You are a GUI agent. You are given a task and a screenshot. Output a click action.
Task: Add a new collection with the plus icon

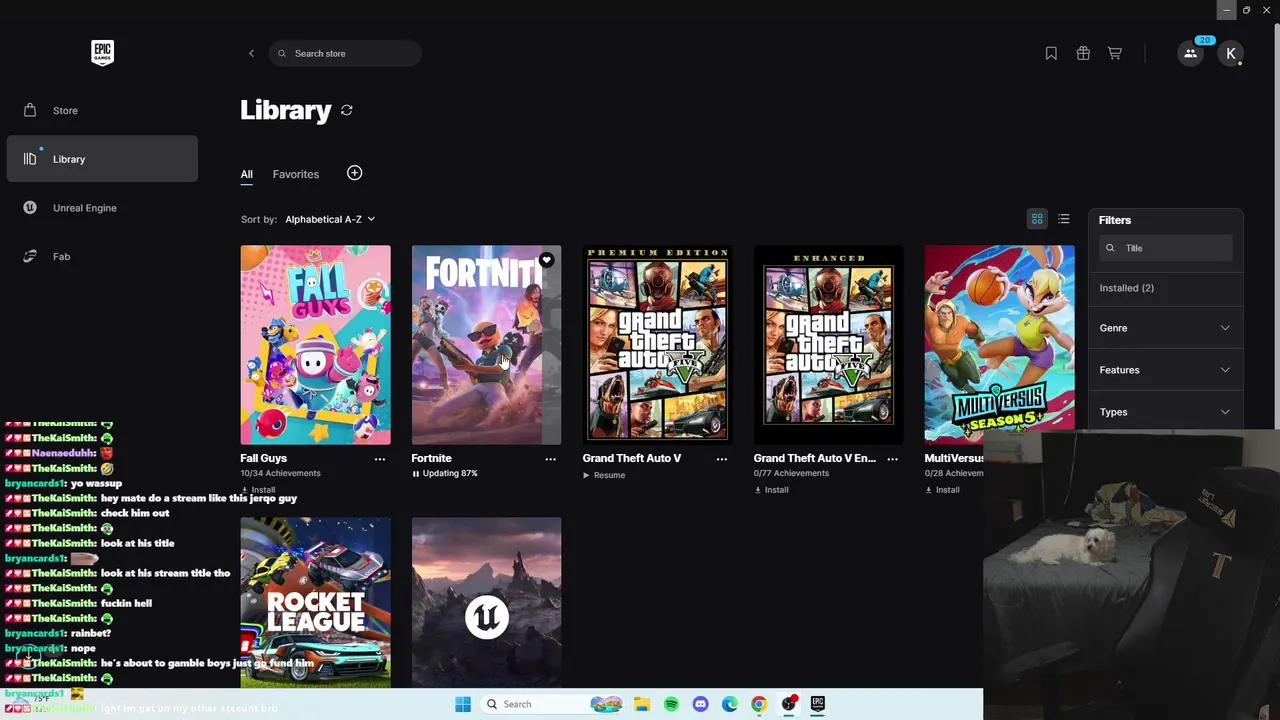click(x=354, y=173)
